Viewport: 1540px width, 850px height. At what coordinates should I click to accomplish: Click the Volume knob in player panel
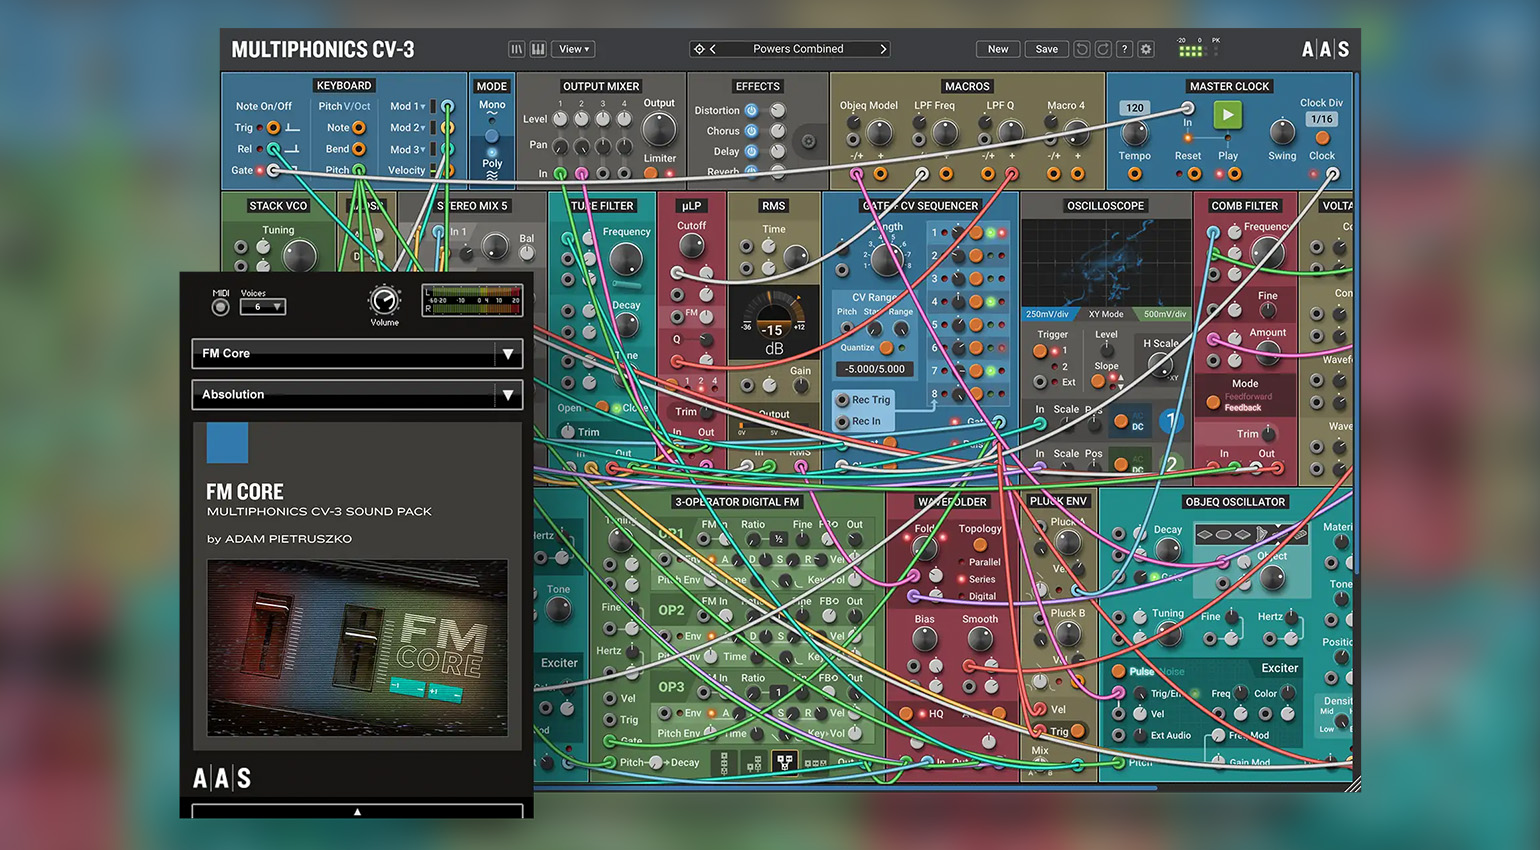[x=384, y=300]
